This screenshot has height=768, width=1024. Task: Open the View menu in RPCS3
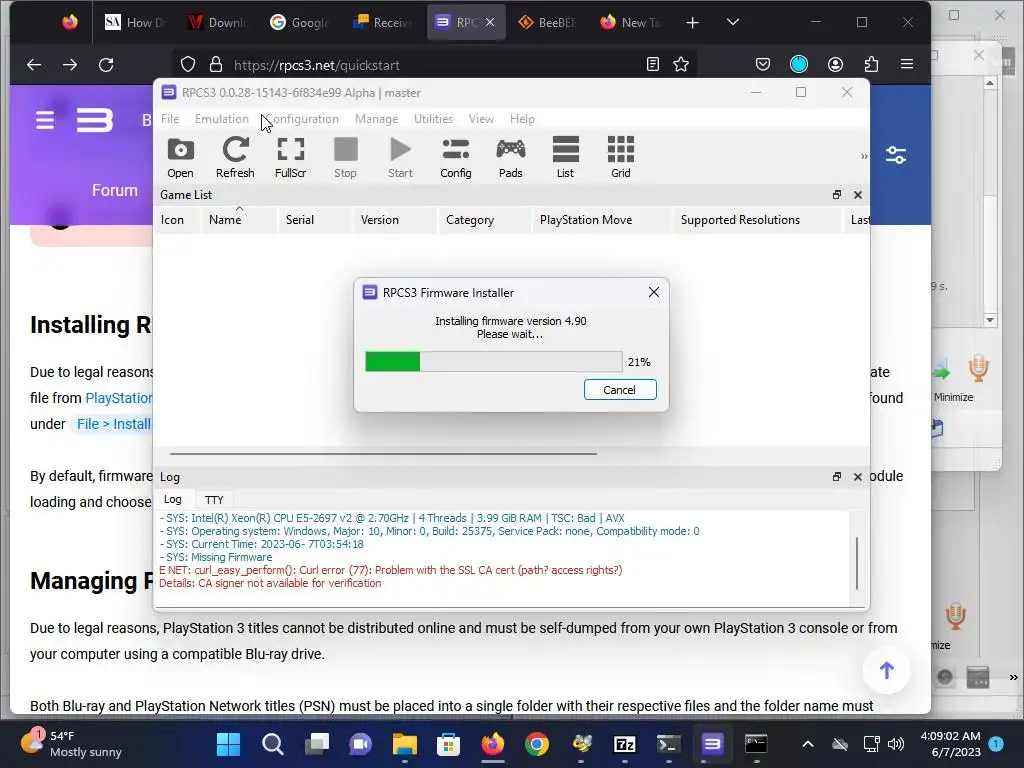(x=481, y=119)
